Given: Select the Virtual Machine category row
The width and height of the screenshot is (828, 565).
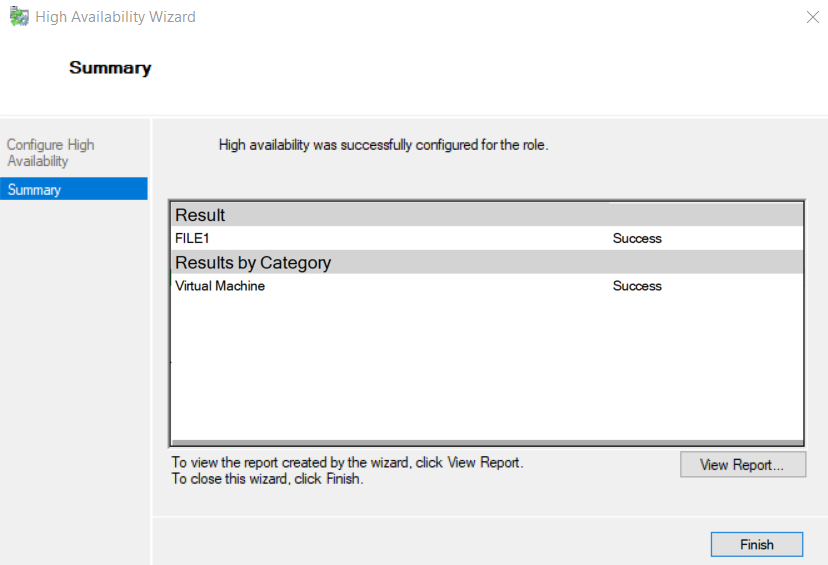Looking at the screenshot, I should point(487,286).
